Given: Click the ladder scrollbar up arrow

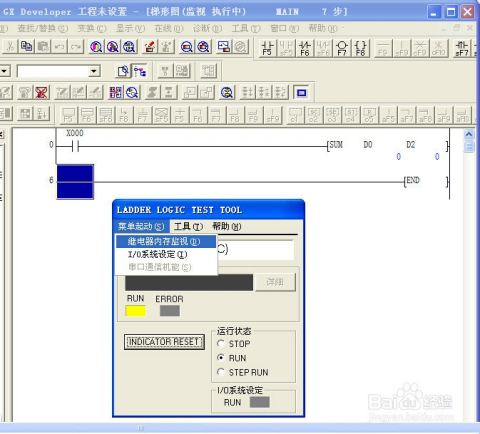Looking at the screenshot, I should coord(469,134).
